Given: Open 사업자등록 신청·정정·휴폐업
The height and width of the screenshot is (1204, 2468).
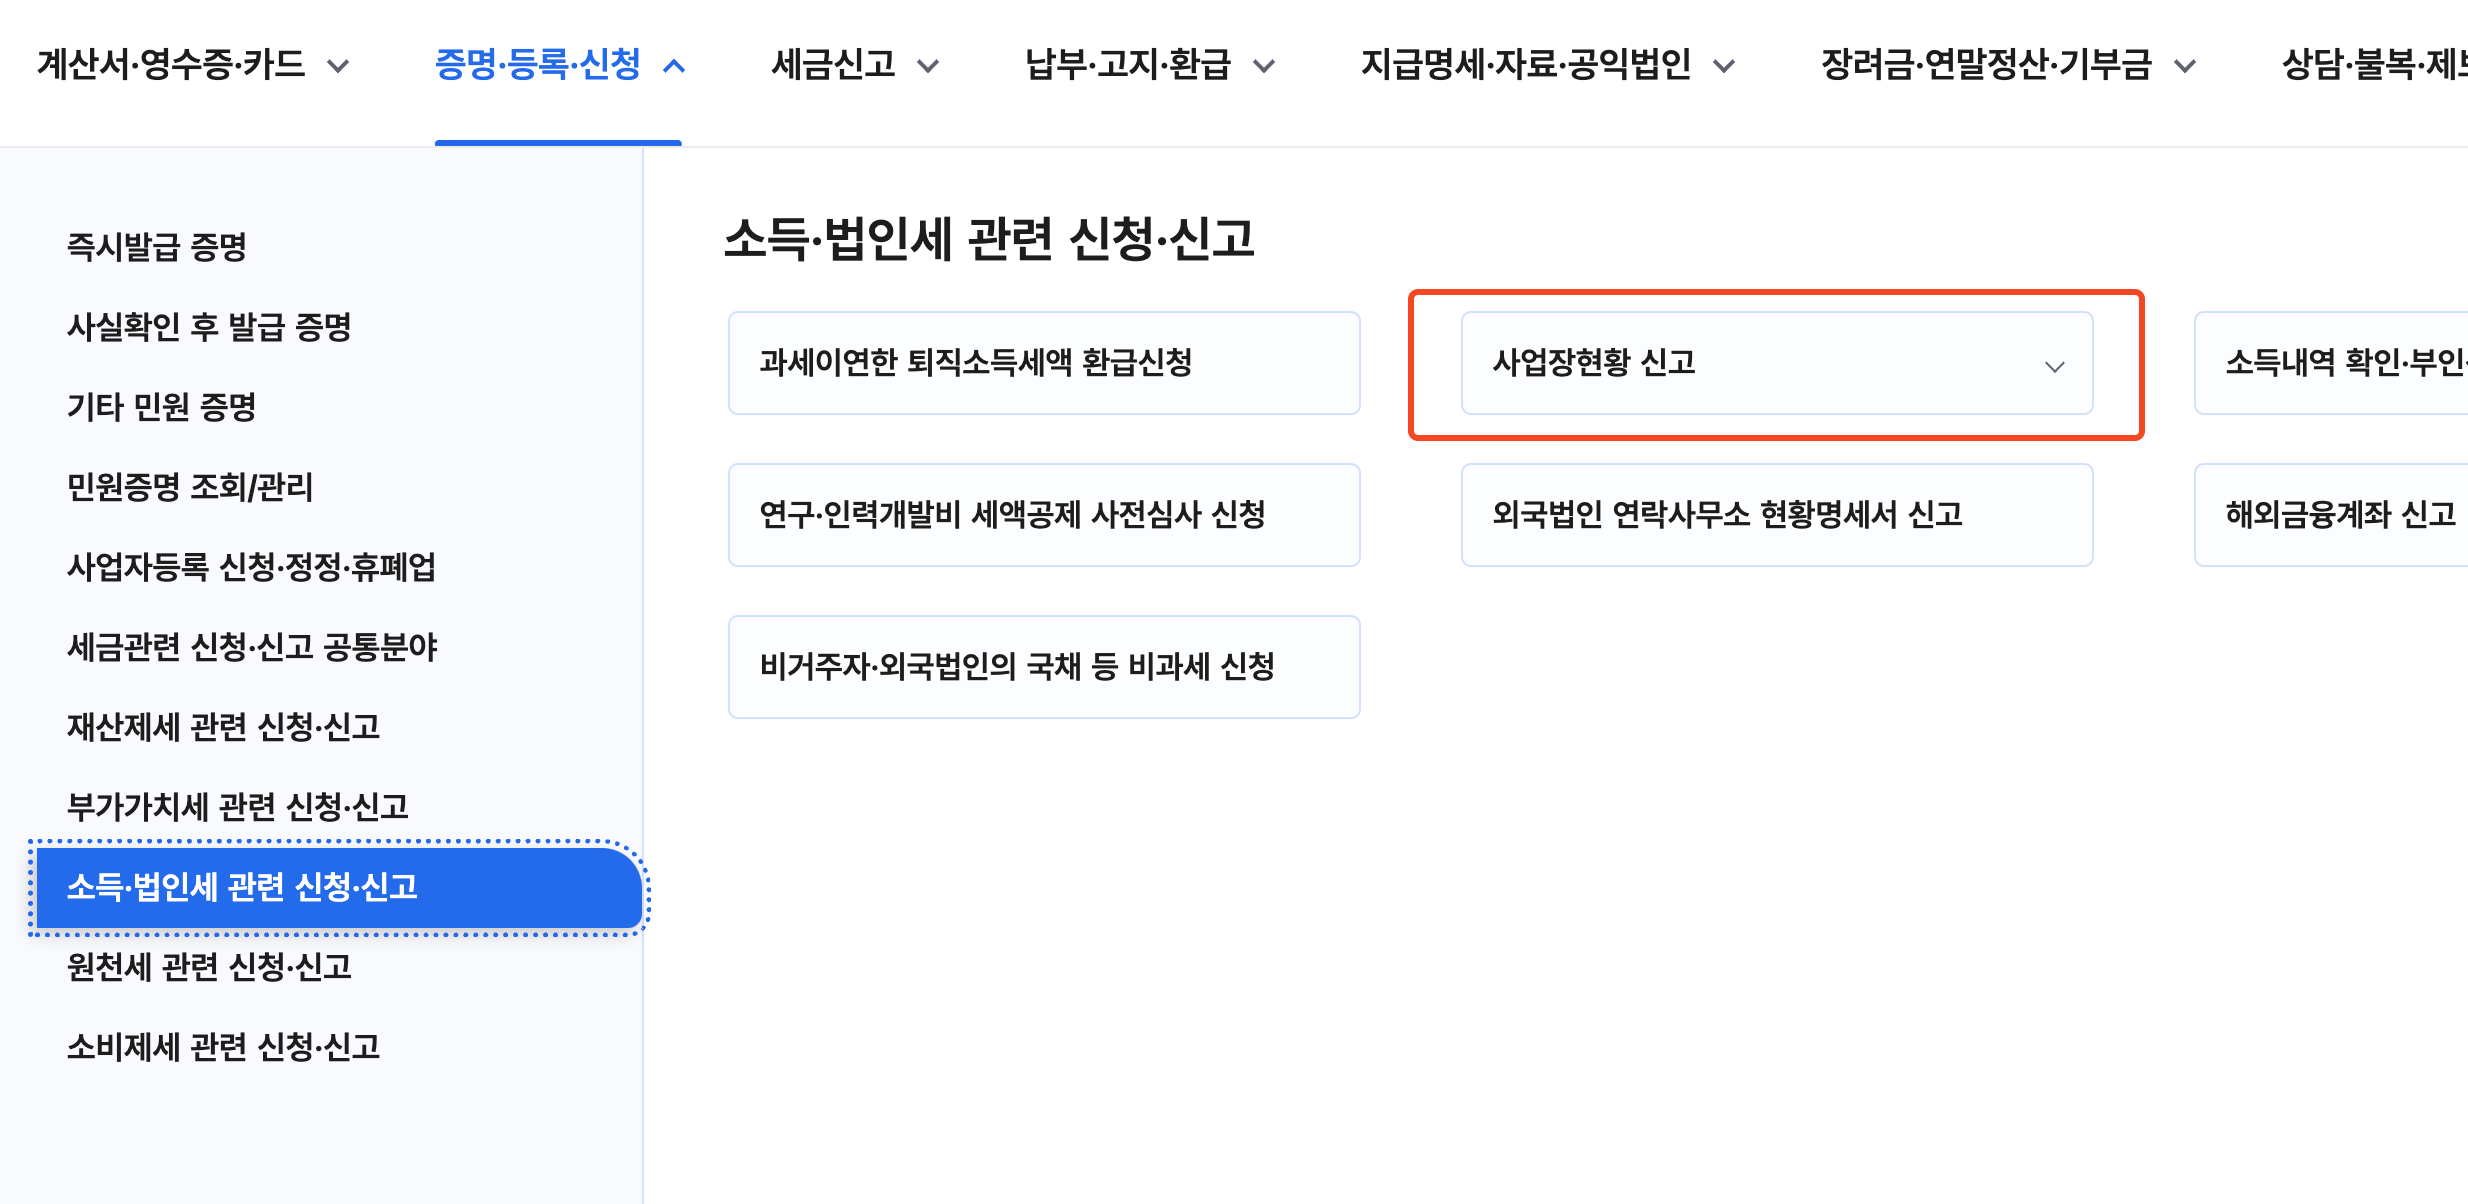Looking at the screenshot, I should (252, 567).
